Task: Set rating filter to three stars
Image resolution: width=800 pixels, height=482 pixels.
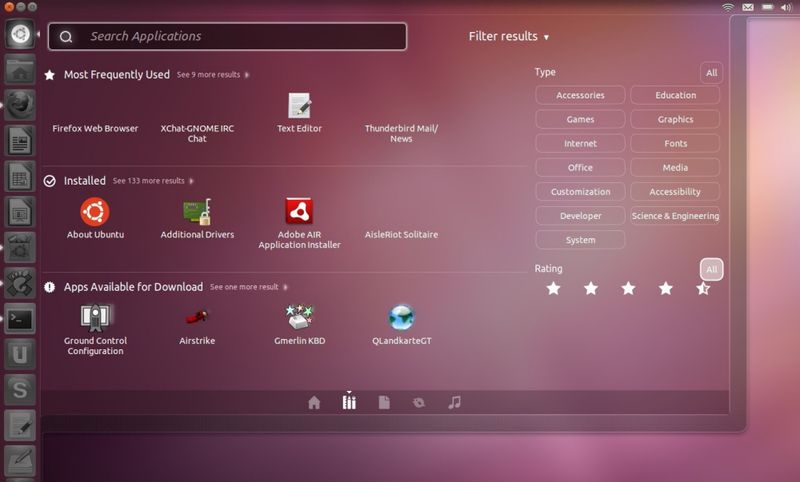Action: tap(628, 288)
